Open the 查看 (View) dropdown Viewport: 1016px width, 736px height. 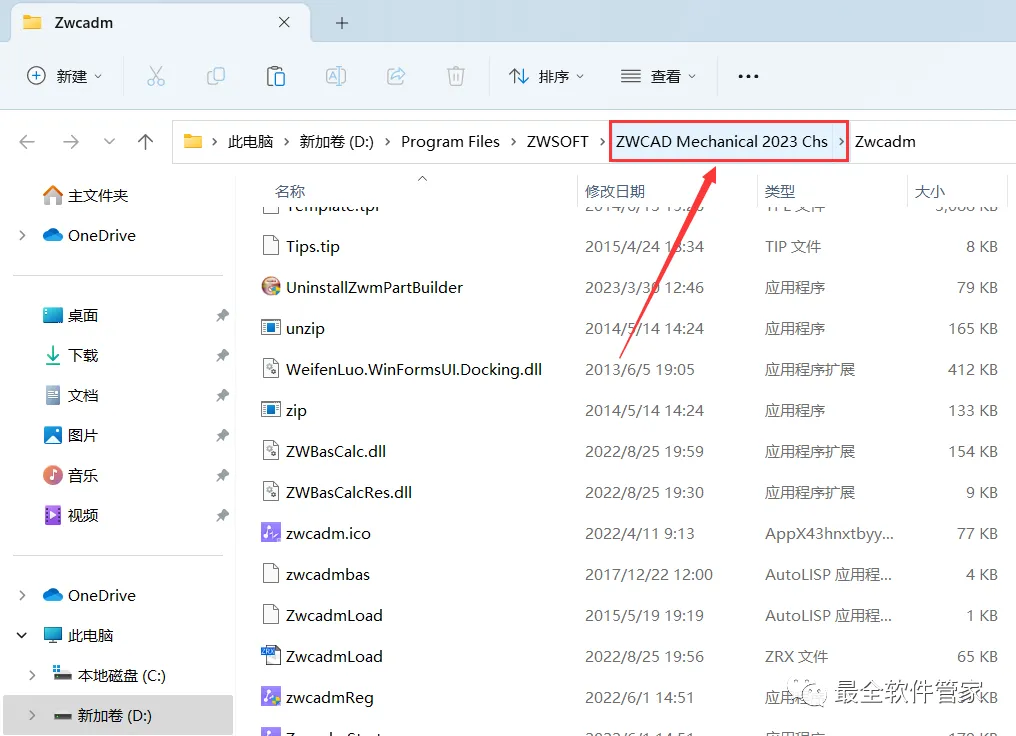click(x=658, y=76)
